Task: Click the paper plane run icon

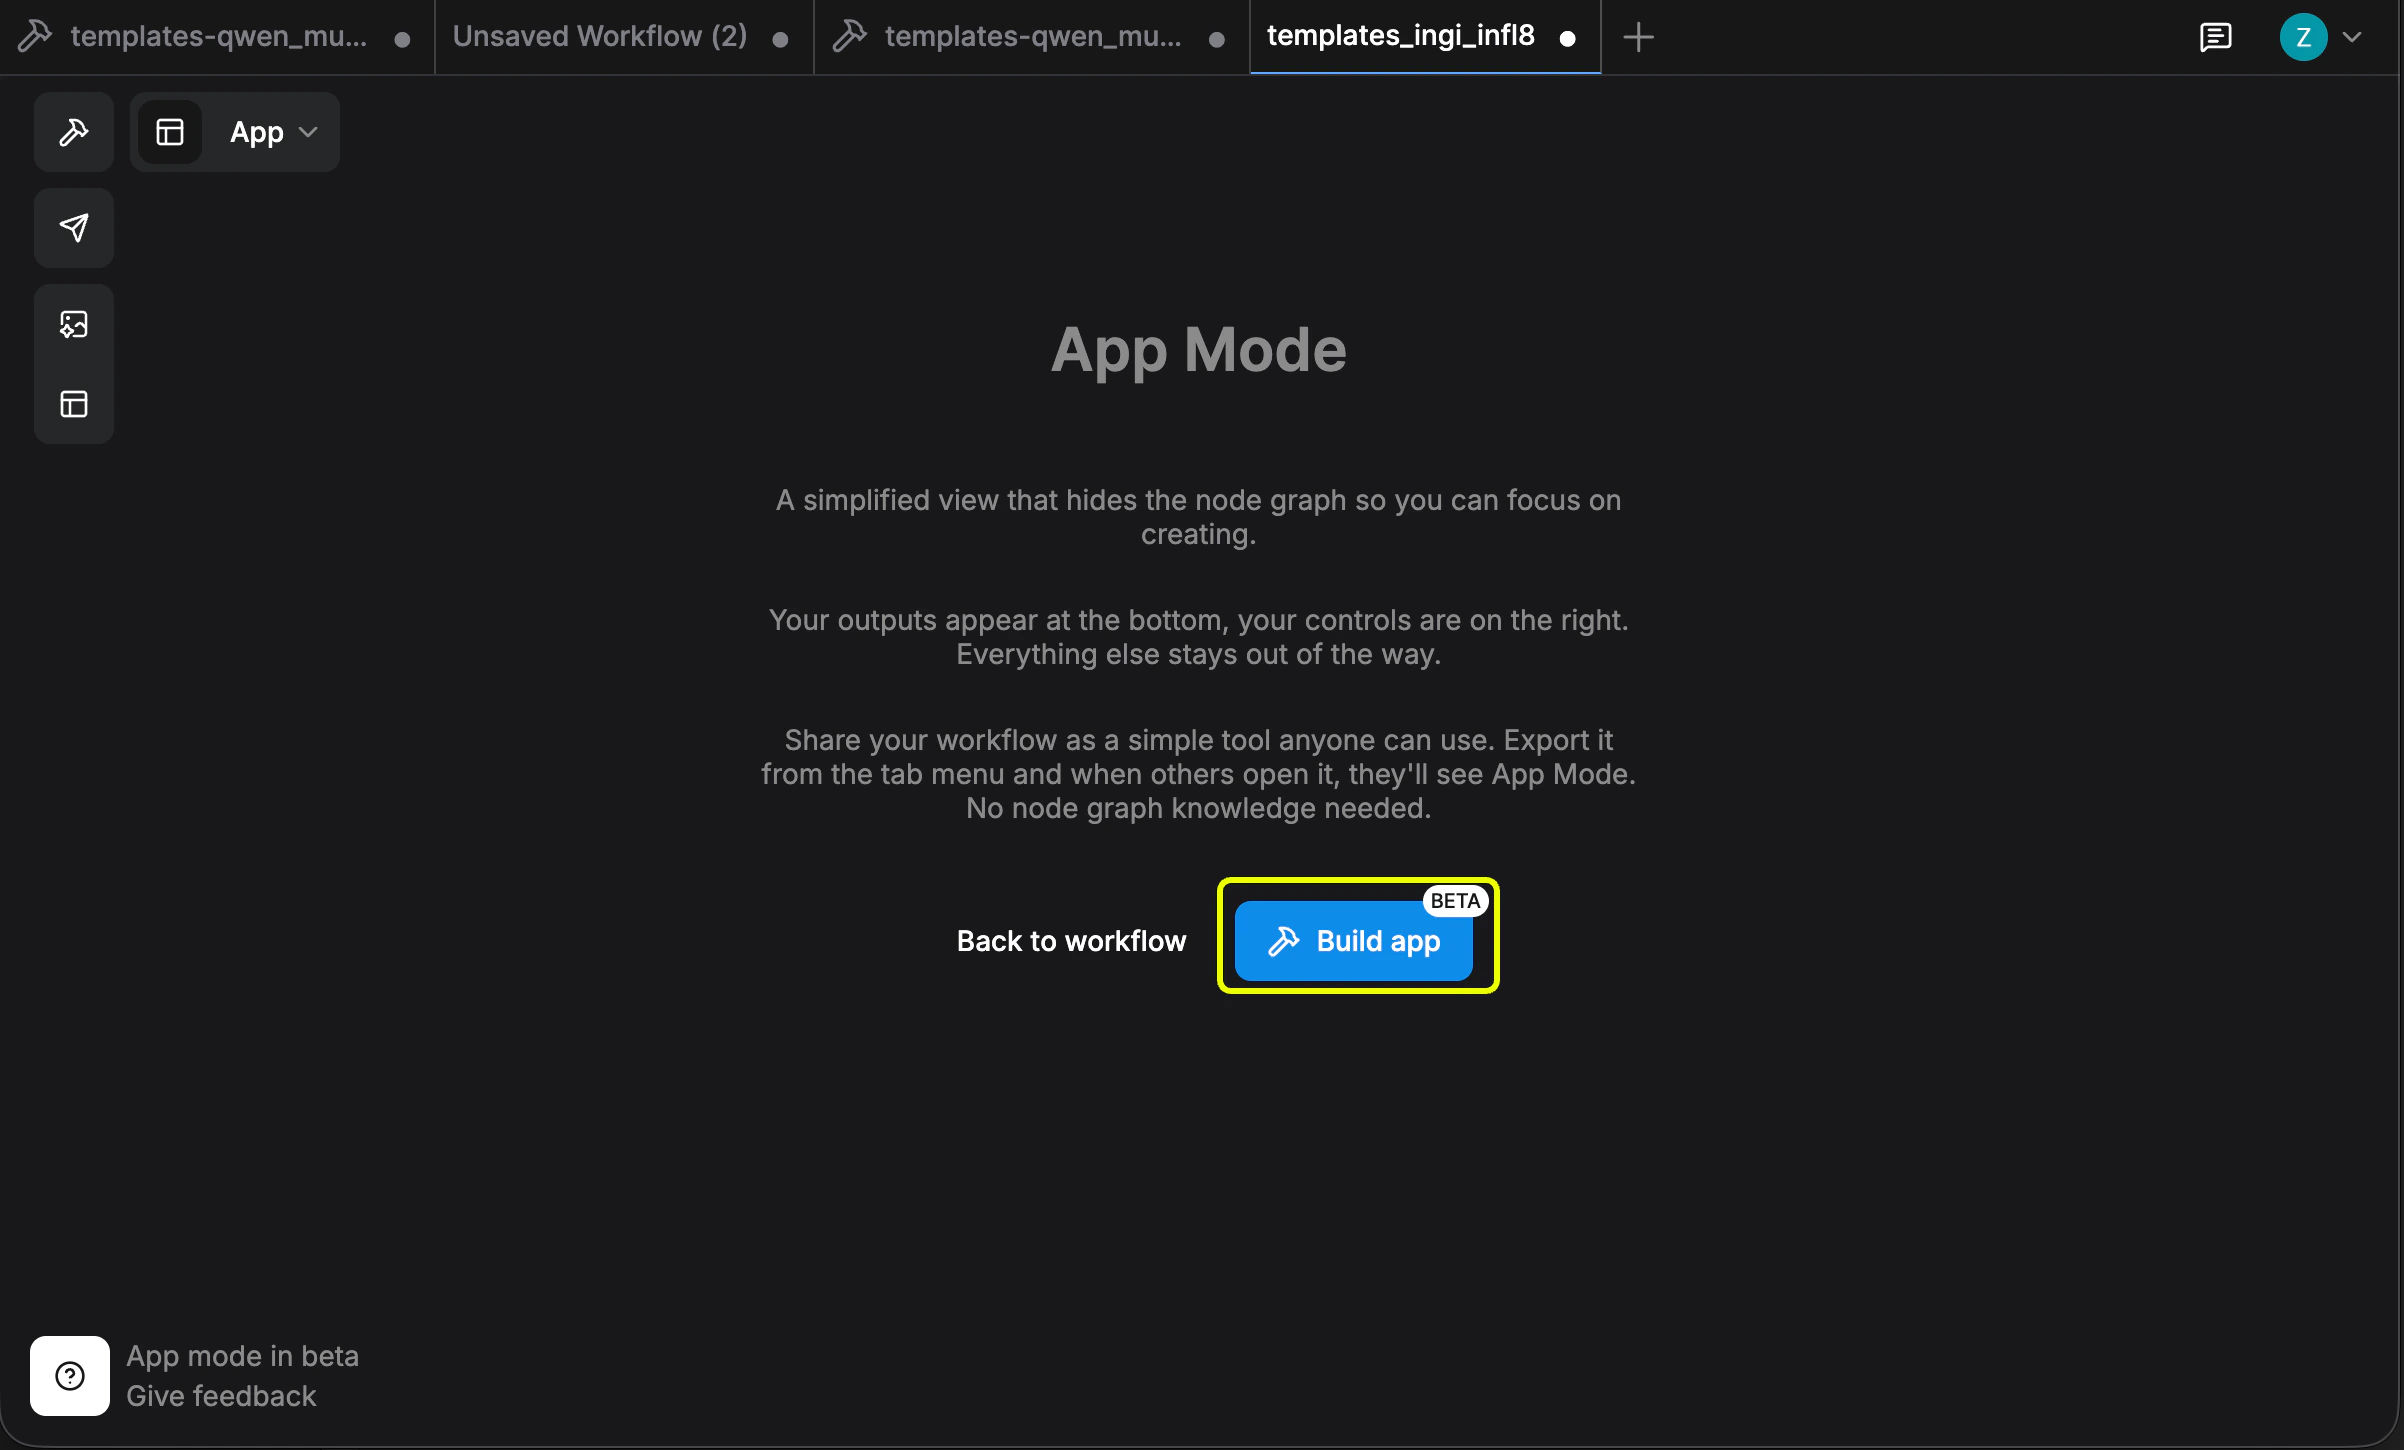Action: point(73,228)
